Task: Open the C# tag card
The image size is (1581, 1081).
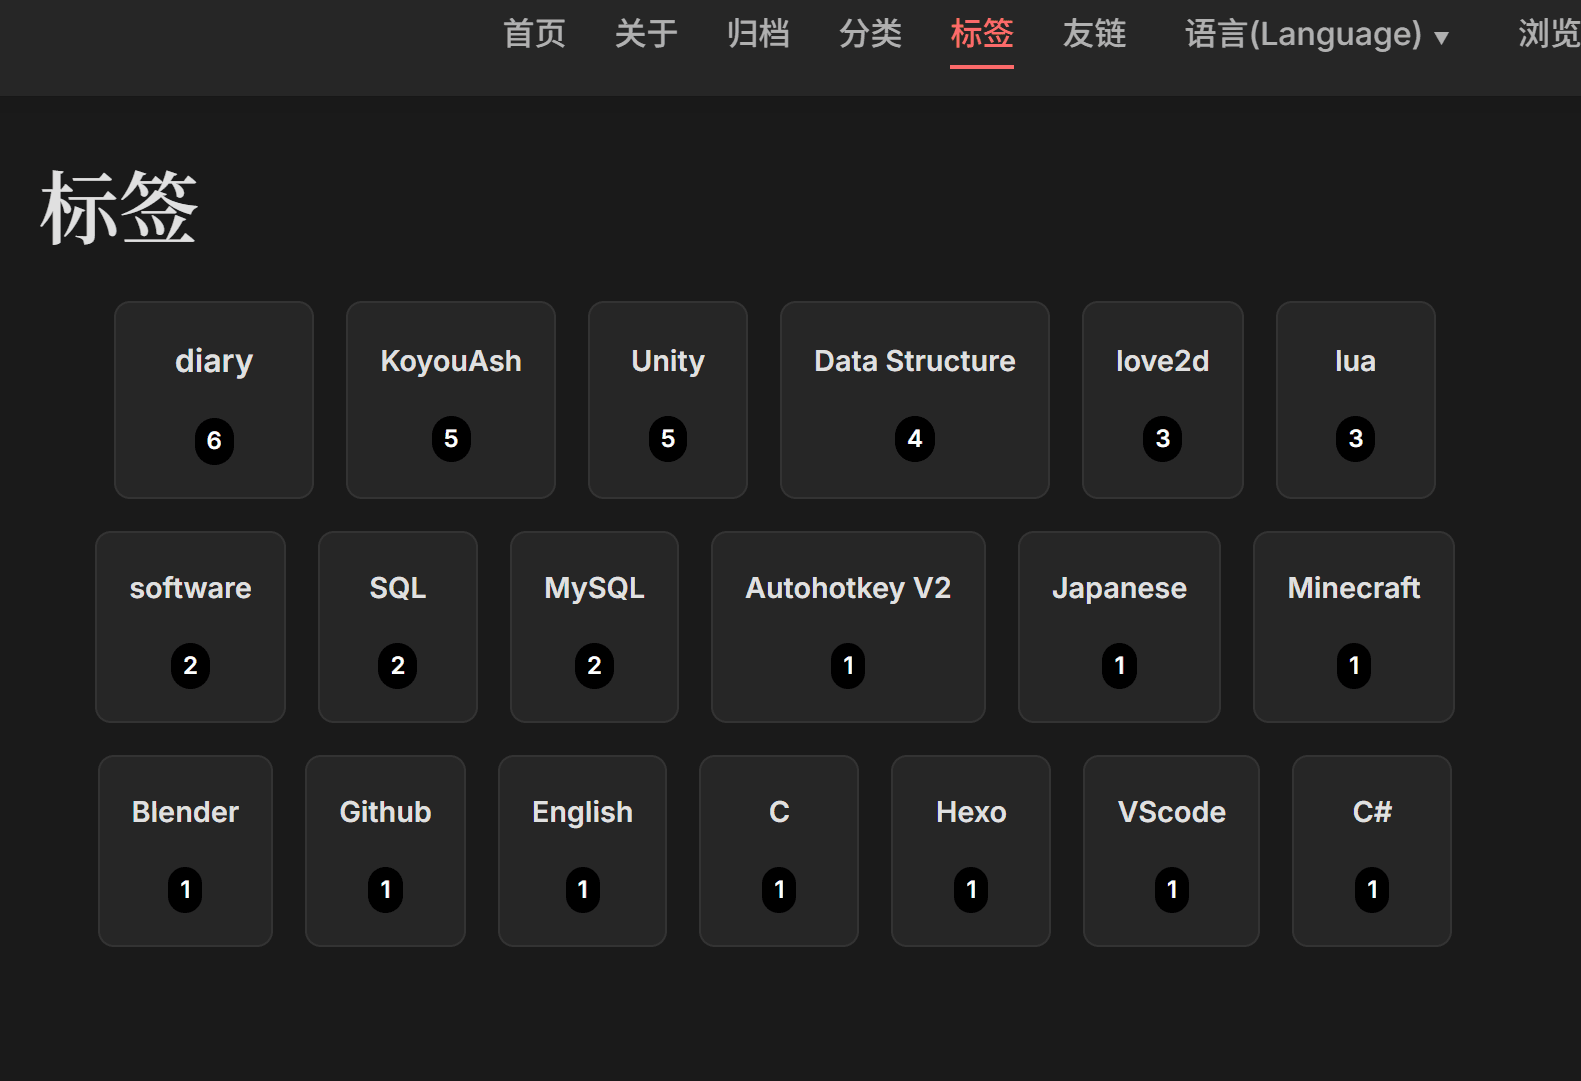Action: (x=1371, y=850)
